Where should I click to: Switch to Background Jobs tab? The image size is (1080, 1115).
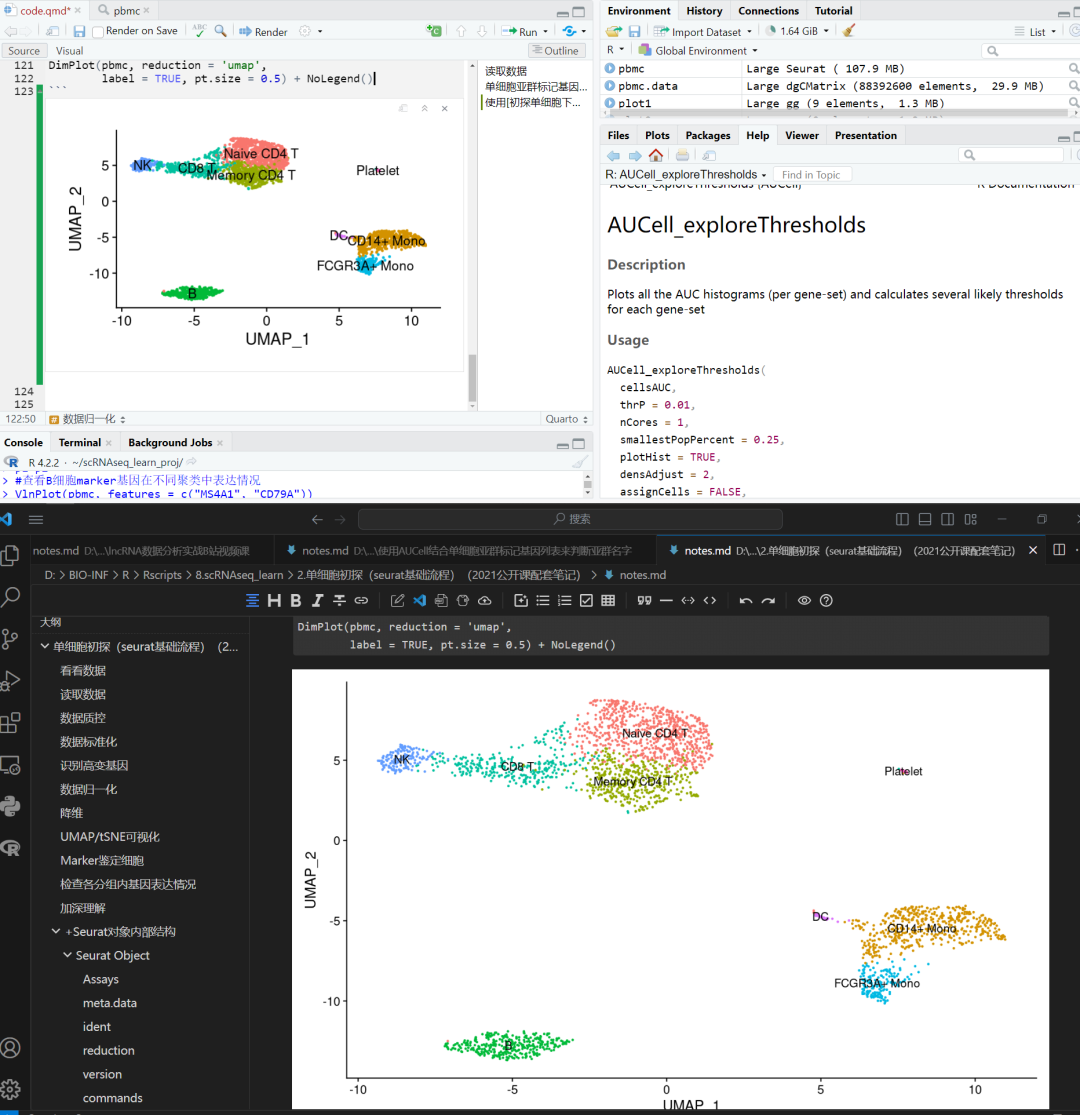[x=171, y=442]
